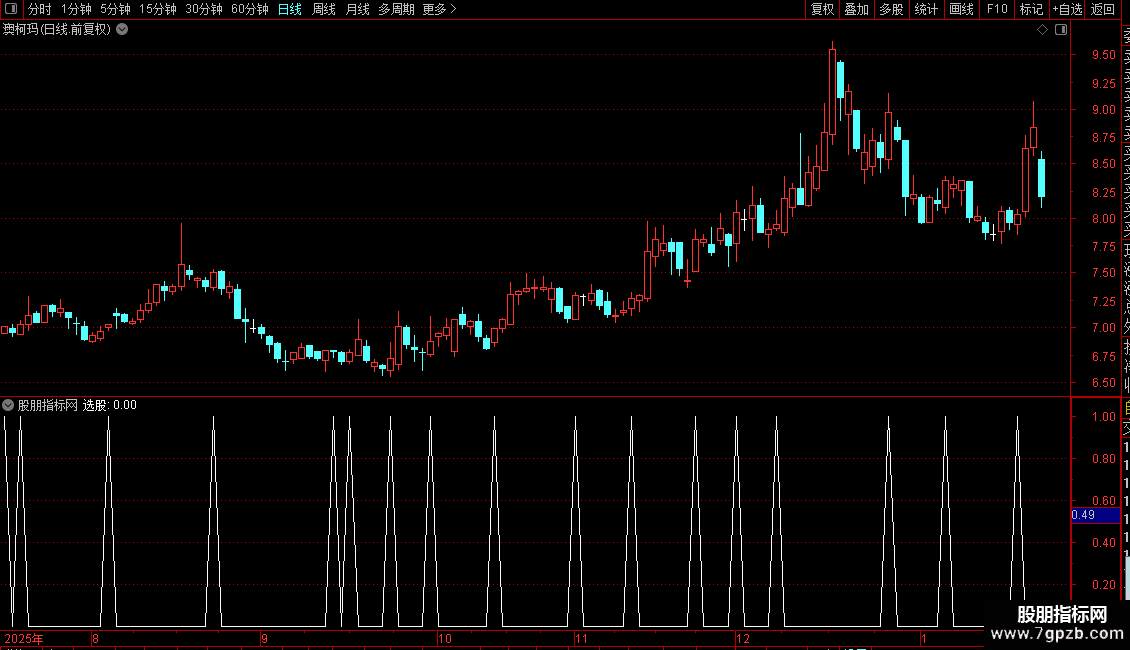Click month 12 marker on time axis
The width and height of the screenshot is (1130, 650).
[x=742, y=638]
